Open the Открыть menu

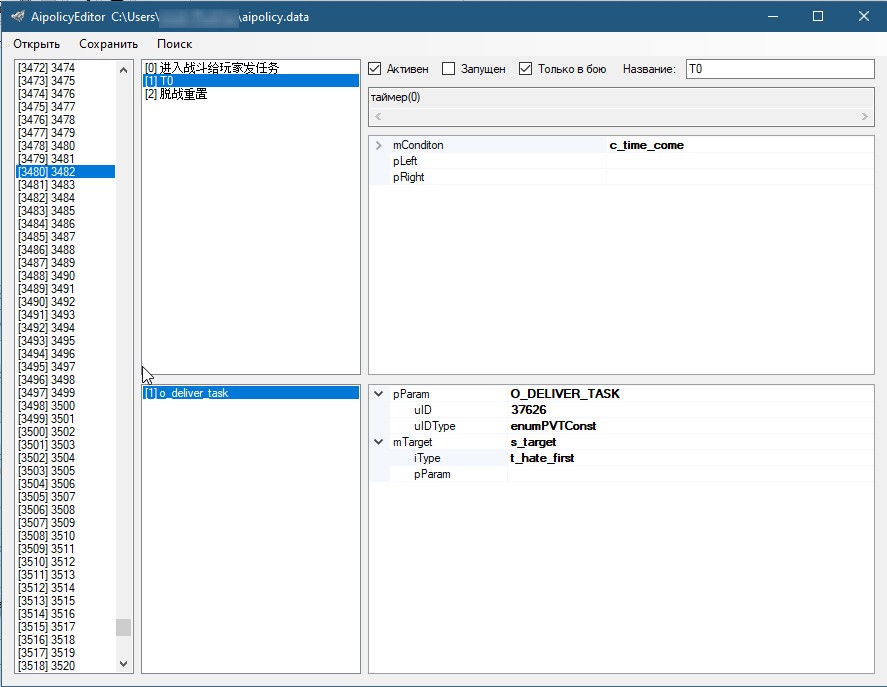[x=36, y=44]
